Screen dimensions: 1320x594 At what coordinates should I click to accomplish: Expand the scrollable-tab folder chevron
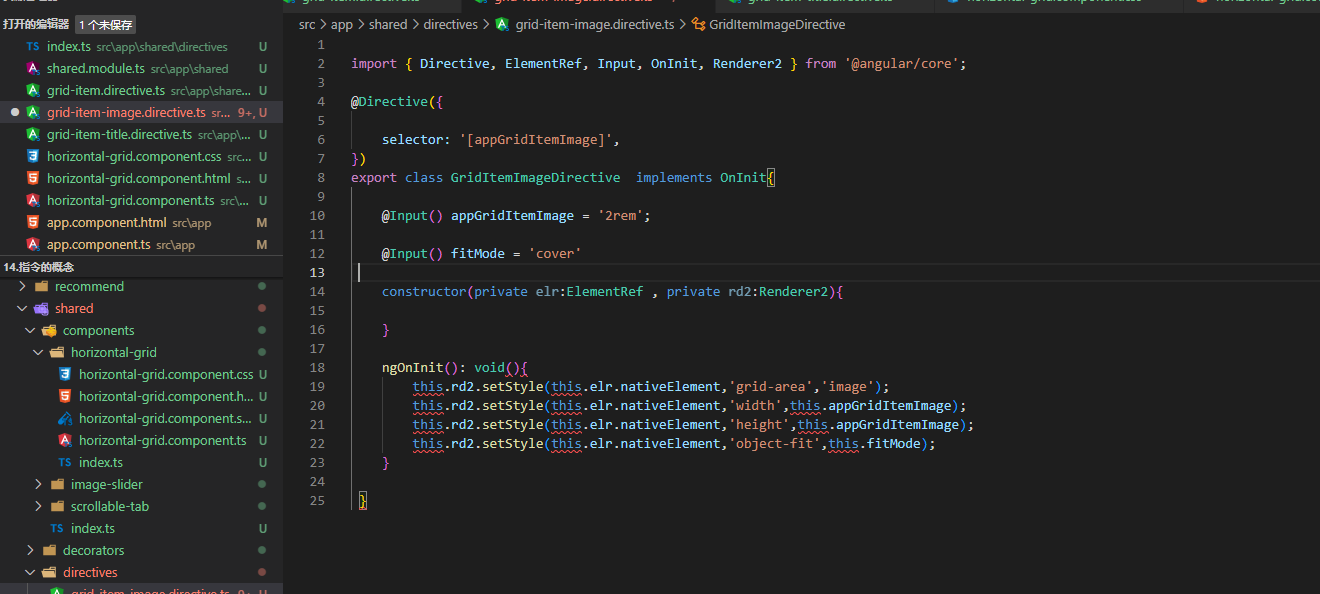click(x=39, y=507)
